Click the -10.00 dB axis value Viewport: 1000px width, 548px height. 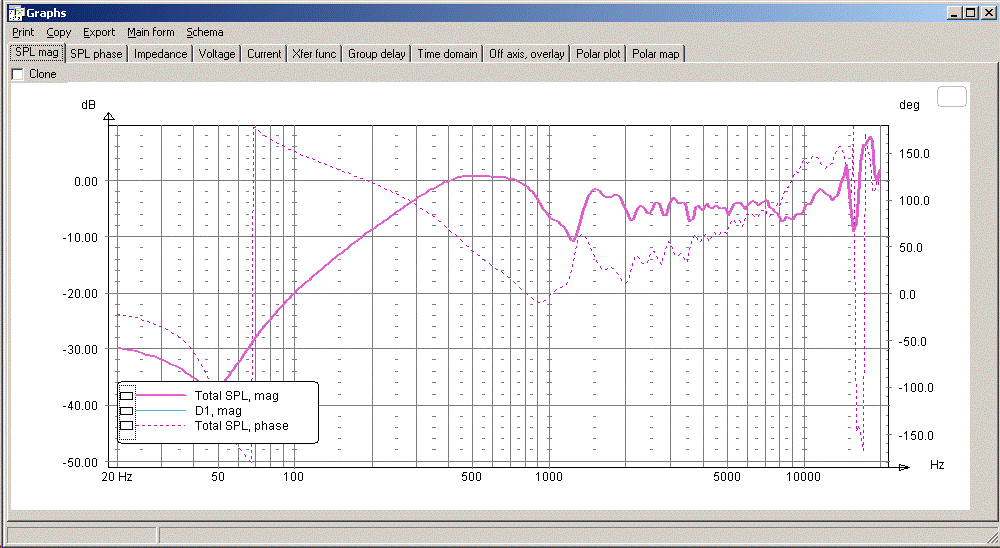click(x=80, y=237)
